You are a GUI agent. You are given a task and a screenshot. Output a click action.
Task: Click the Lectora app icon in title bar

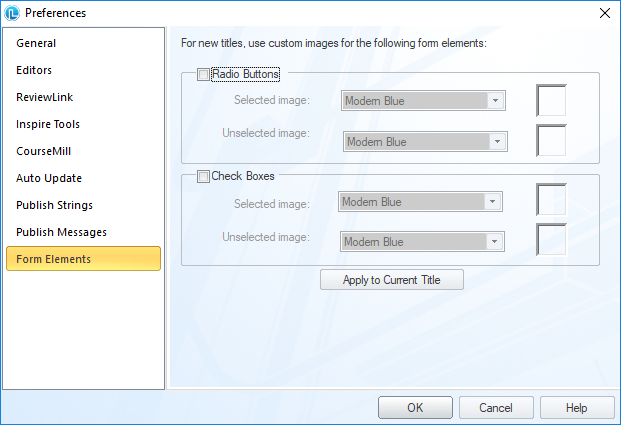point(12,13)
